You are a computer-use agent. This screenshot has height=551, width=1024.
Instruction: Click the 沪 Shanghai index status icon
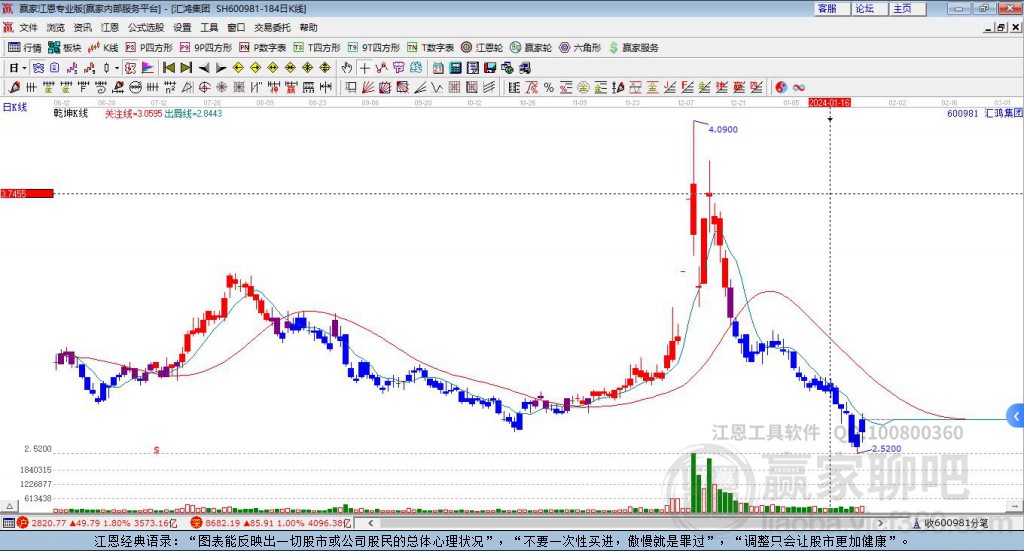pos(23,523)
